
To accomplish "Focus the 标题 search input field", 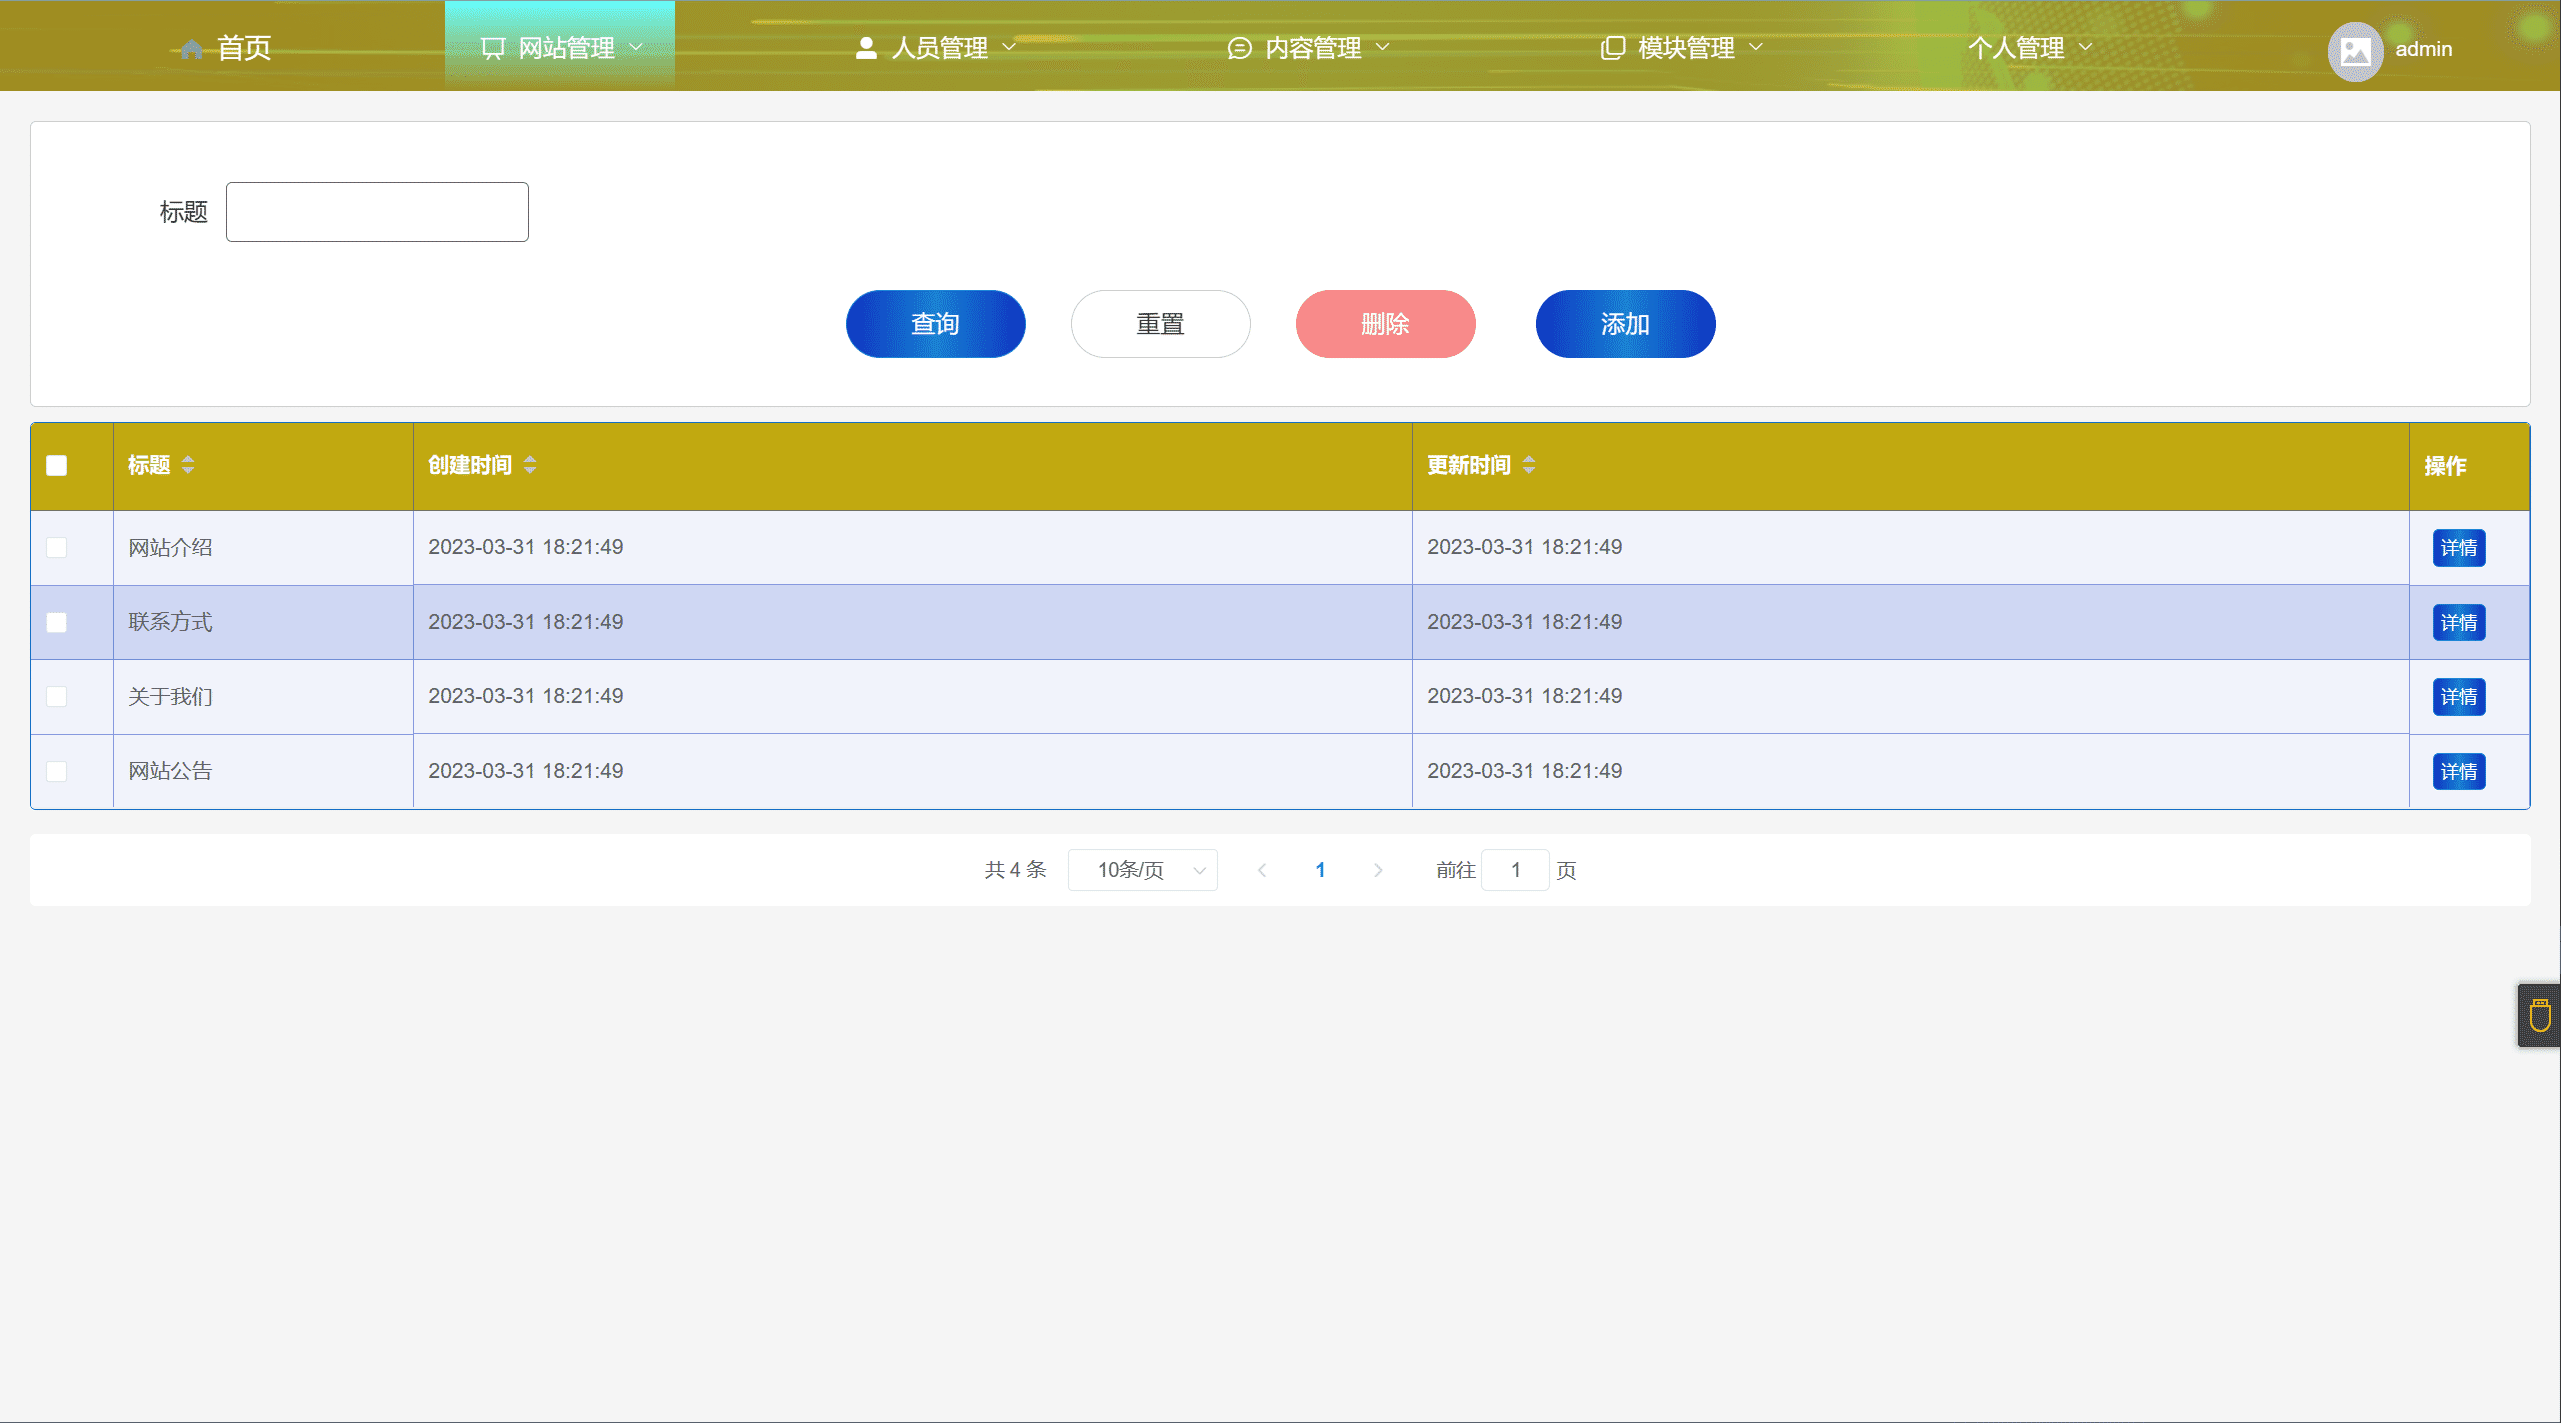I will [x=377, y=212].
